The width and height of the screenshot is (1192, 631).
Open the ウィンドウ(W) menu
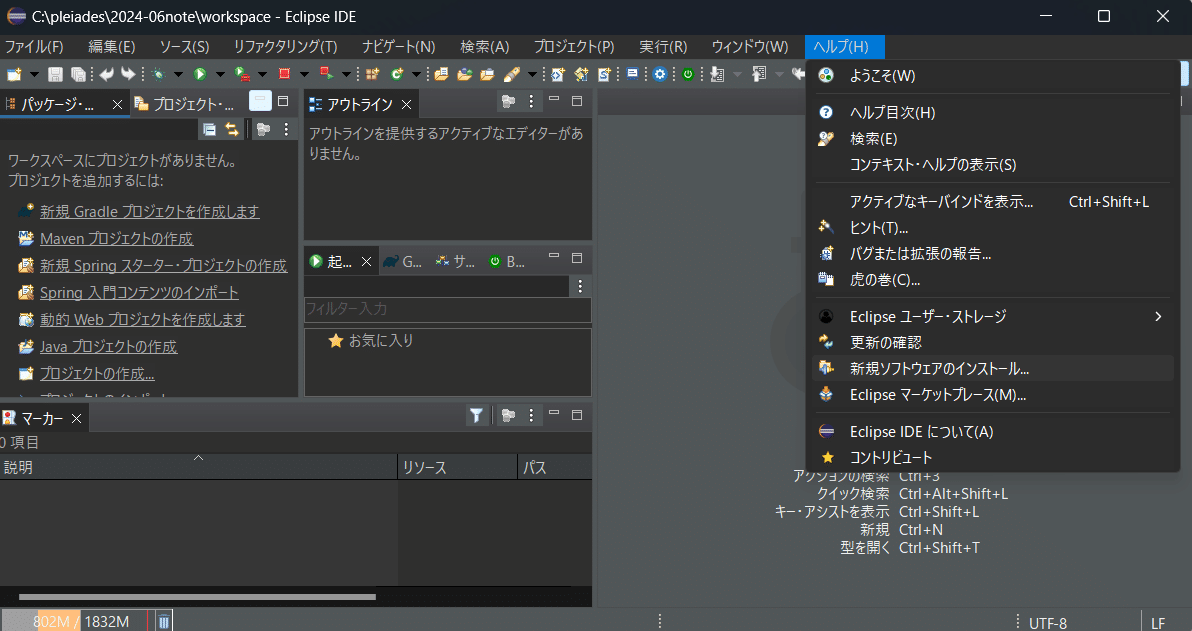point(750,46)
